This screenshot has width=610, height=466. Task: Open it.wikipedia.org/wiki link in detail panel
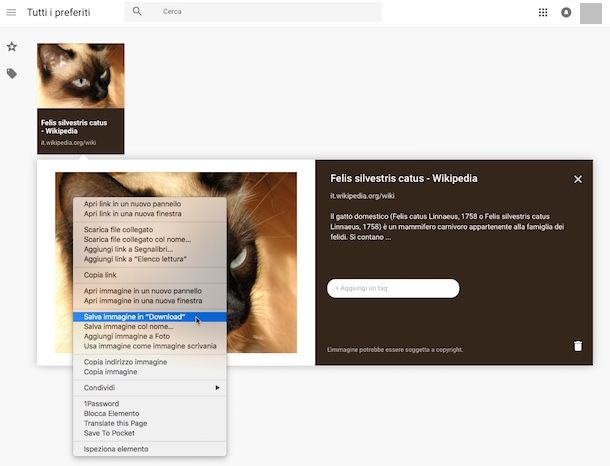point(363,196)
